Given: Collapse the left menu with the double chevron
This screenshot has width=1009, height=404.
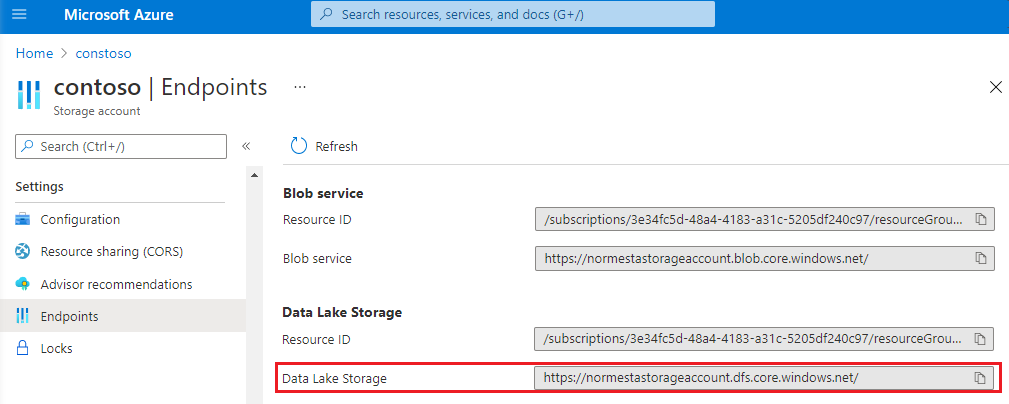Looking at the screenshot, I should (246, 146).
